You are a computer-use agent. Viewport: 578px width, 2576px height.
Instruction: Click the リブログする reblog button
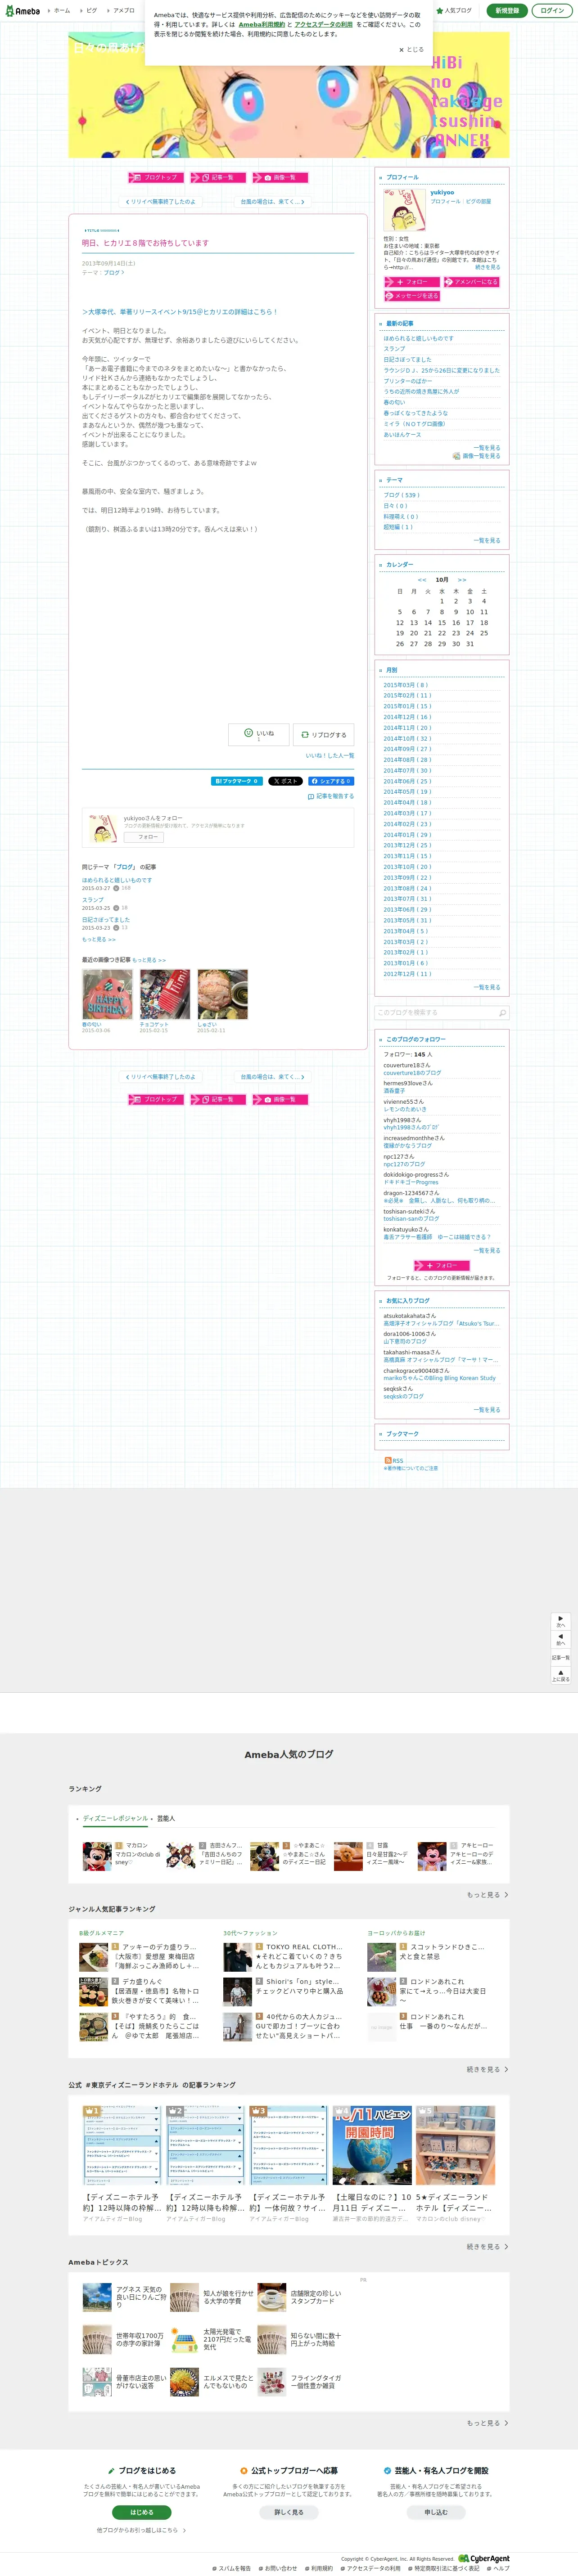point(324,734)
